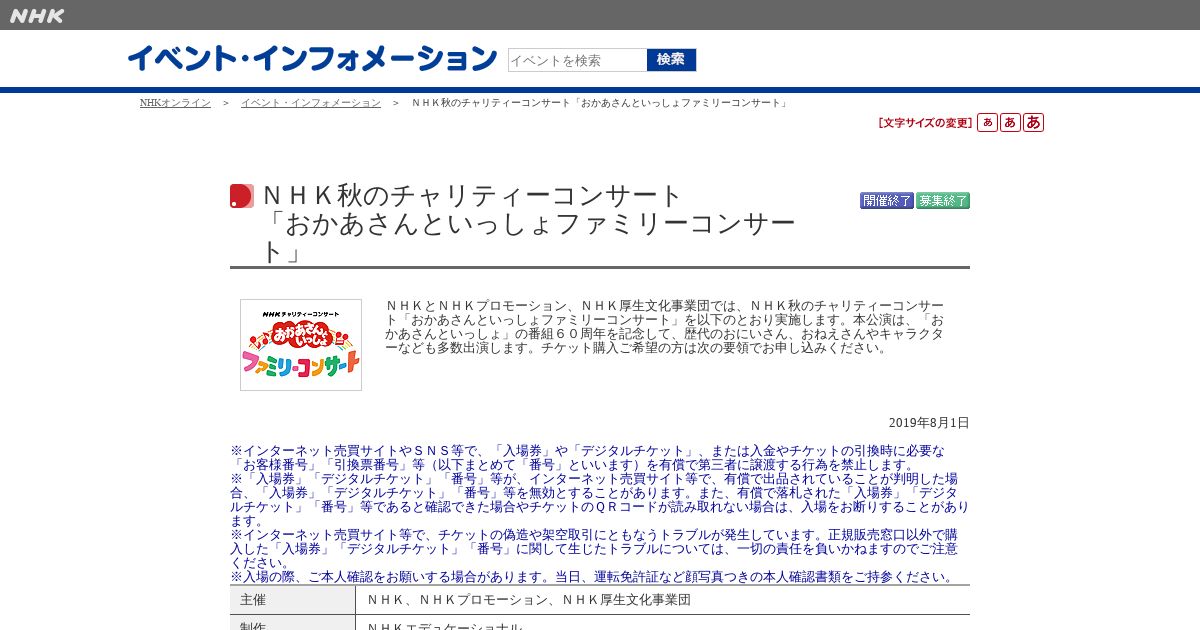Open the イベント・インフォメーション title logo
Viewport: 1200px width, 630px height.
pyautogui.click(x=312, y=59)
